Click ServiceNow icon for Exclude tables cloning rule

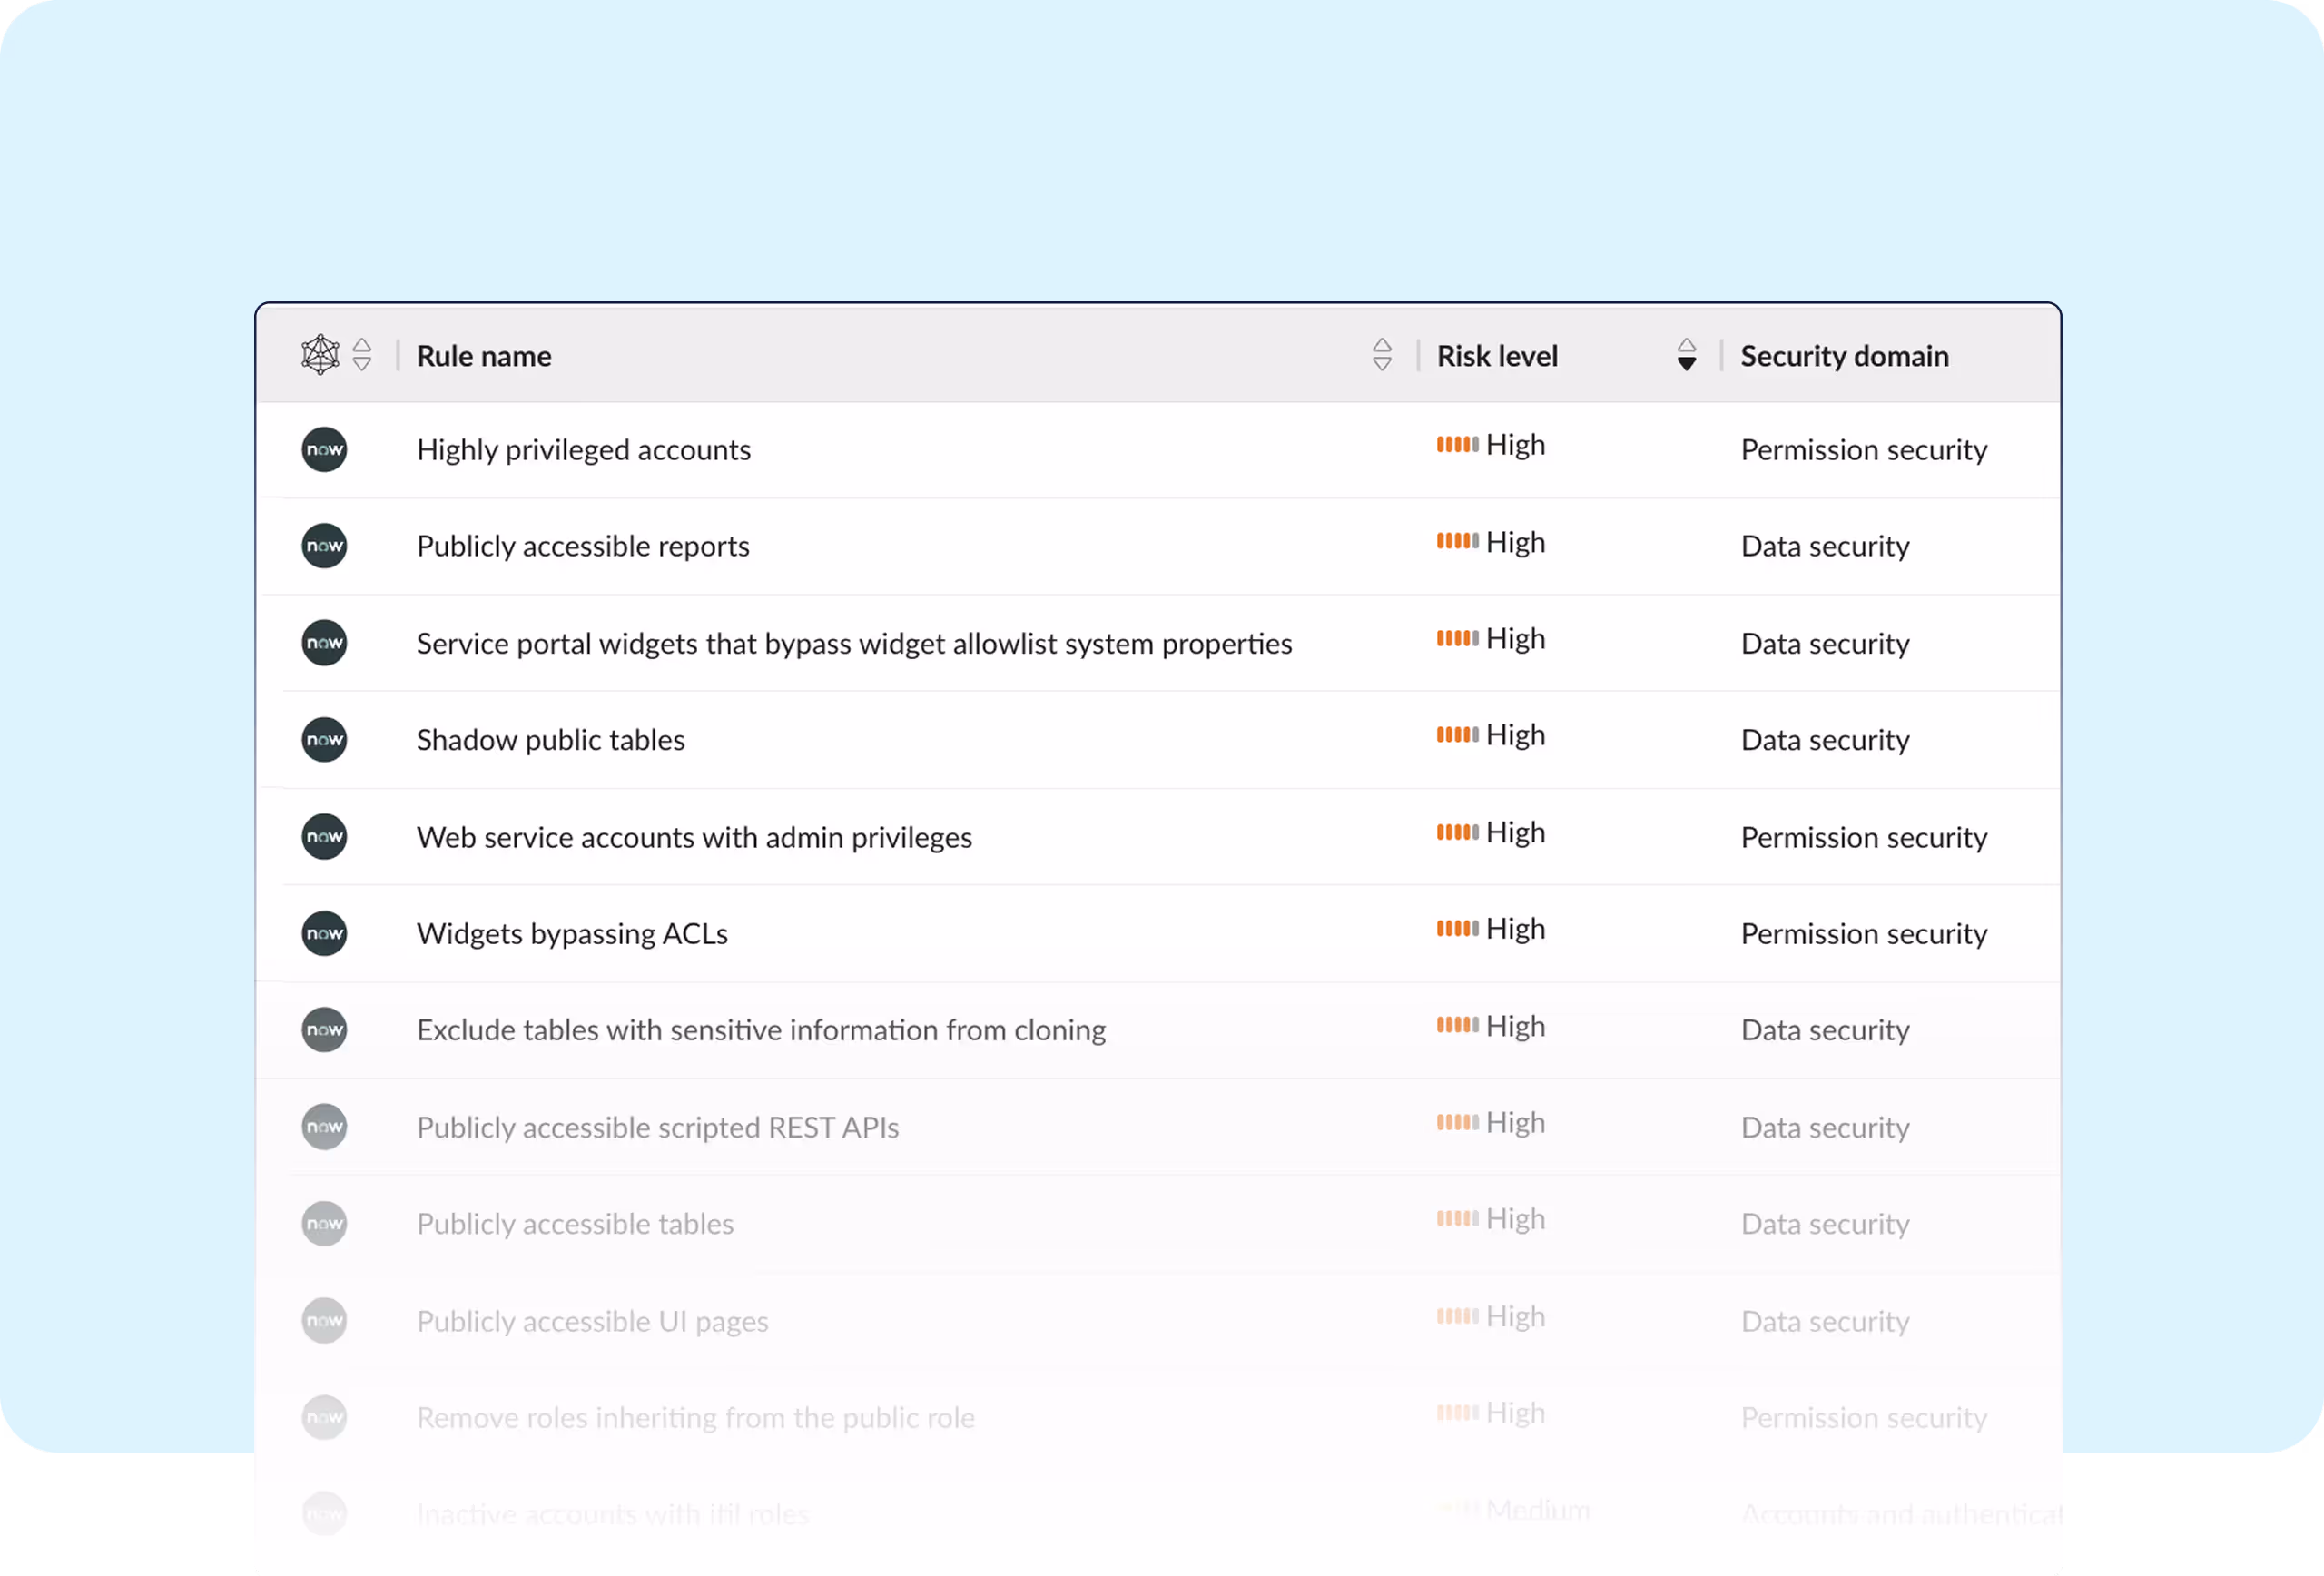[x=324, y=1030]
